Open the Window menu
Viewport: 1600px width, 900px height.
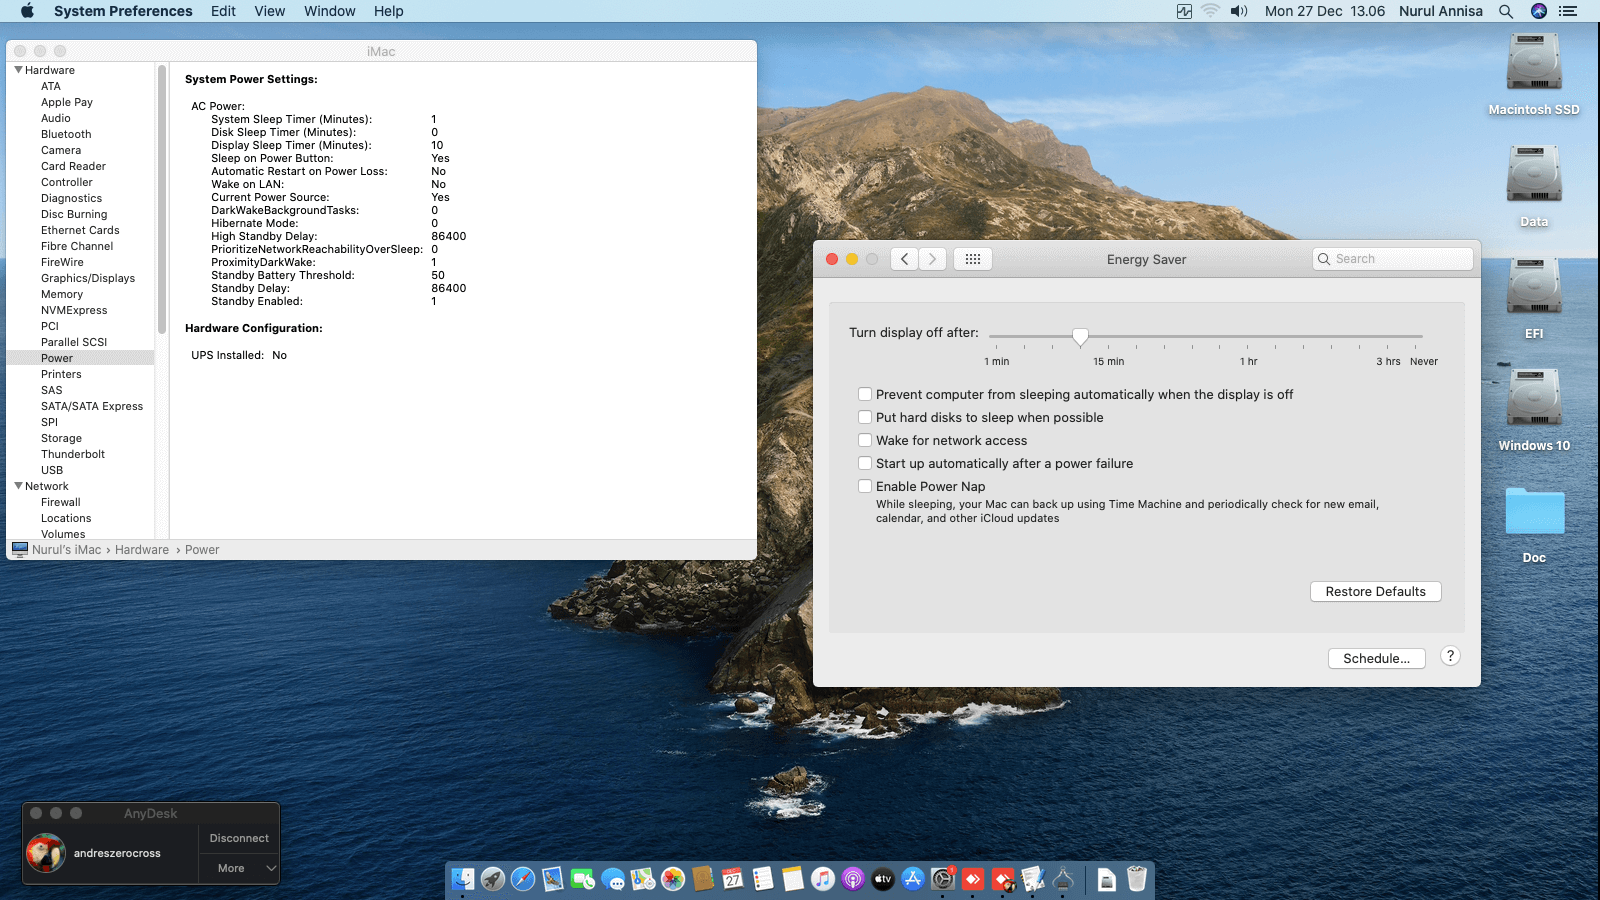(329, 11)
